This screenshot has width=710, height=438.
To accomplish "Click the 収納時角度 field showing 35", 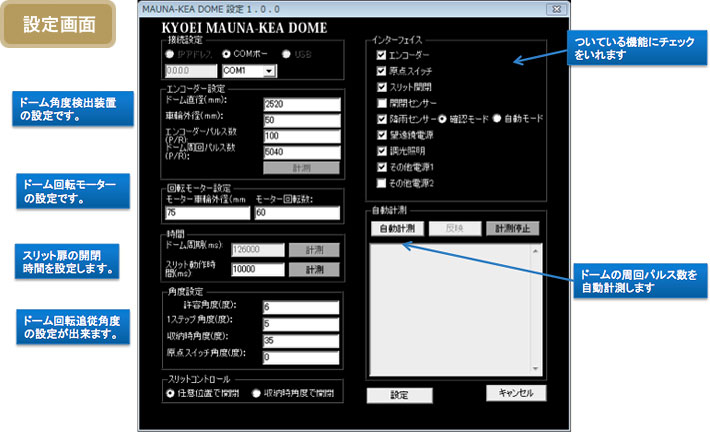I will 301,341.
